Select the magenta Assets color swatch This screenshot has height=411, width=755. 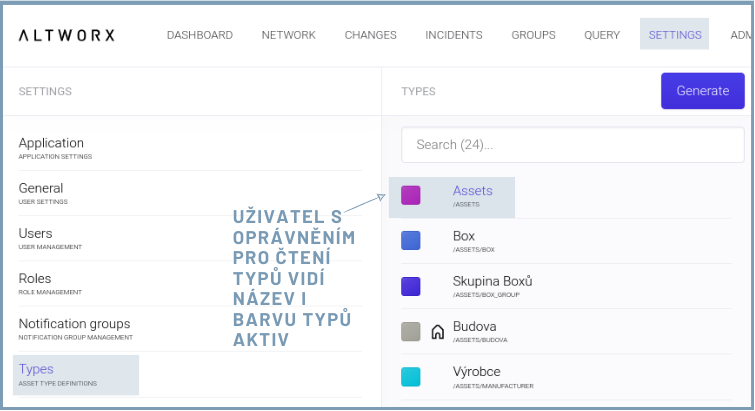point(410,196)
